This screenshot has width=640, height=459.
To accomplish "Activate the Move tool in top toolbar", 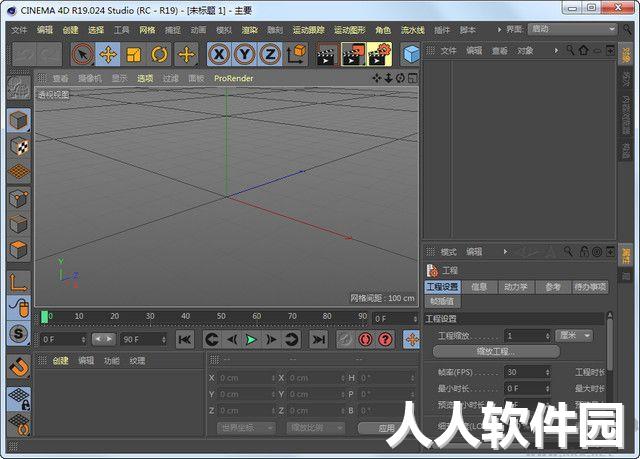I will point(108,54).
